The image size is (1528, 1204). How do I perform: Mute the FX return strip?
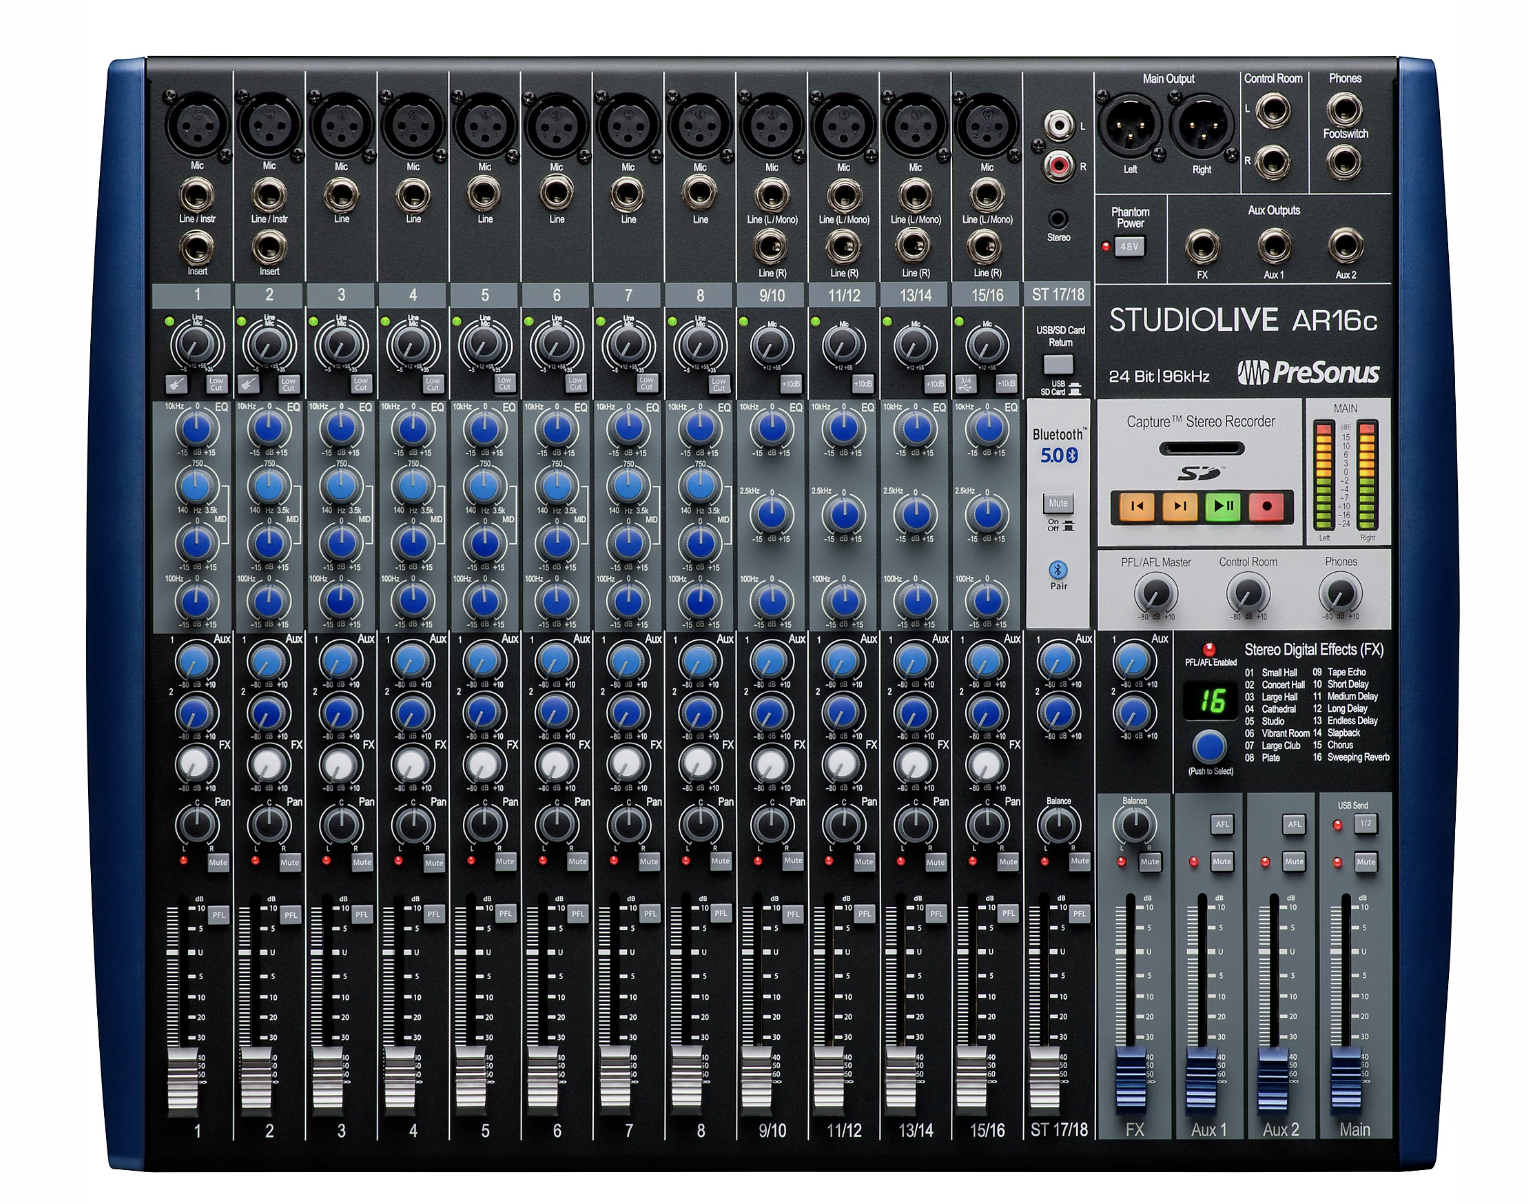[1150, 862]
